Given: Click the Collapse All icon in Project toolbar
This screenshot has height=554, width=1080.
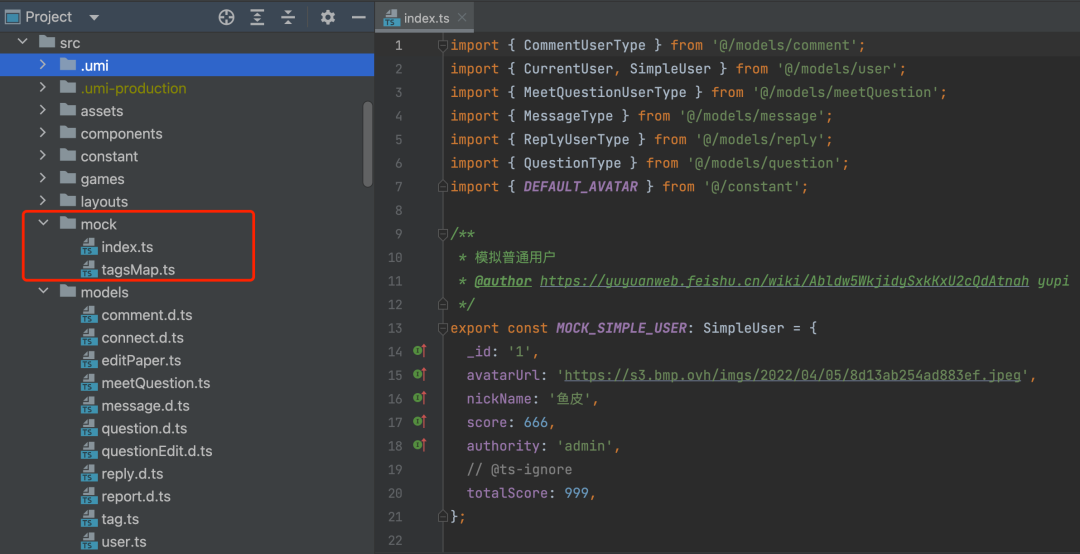Looking at the screenshot, I should pos(288,17).
